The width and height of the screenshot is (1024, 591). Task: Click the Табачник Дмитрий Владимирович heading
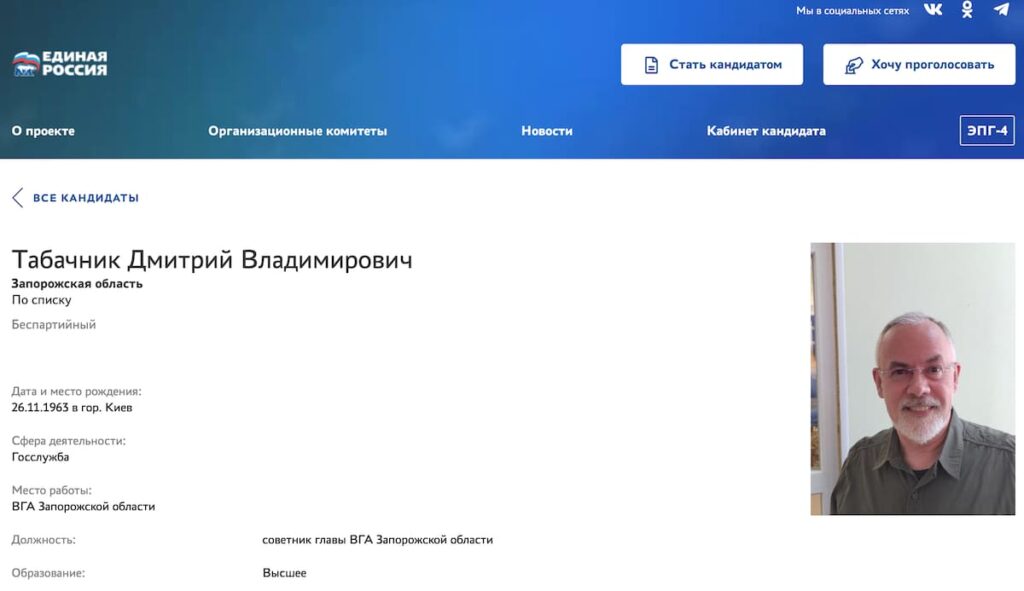212,260
